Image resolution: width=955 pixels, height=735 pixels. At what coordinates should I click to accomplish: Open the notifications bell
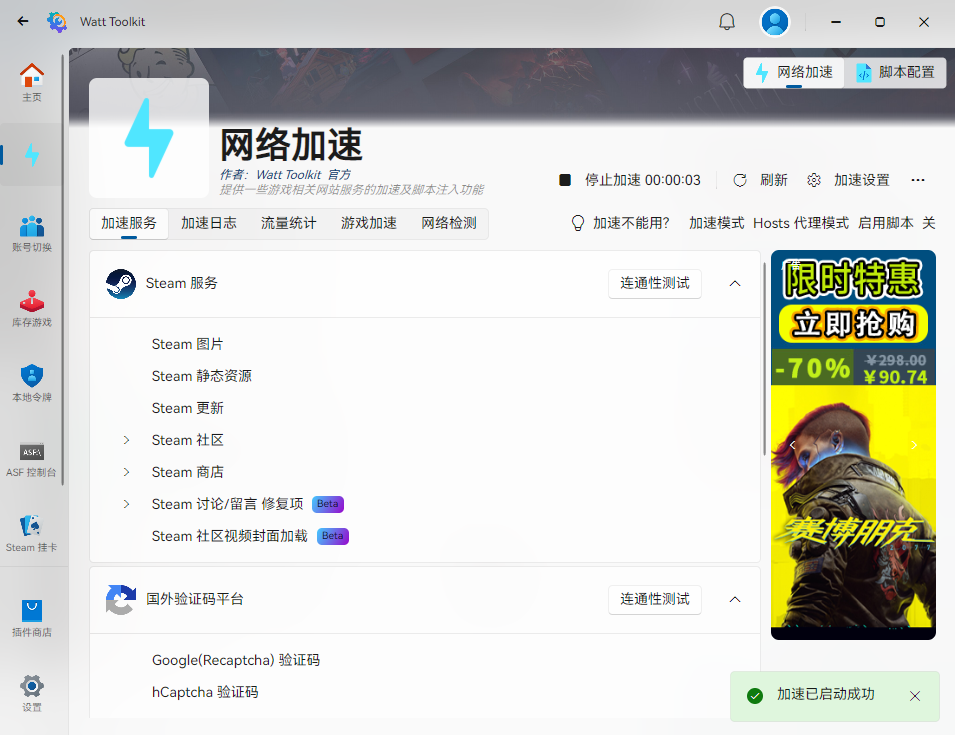[727, 22]
